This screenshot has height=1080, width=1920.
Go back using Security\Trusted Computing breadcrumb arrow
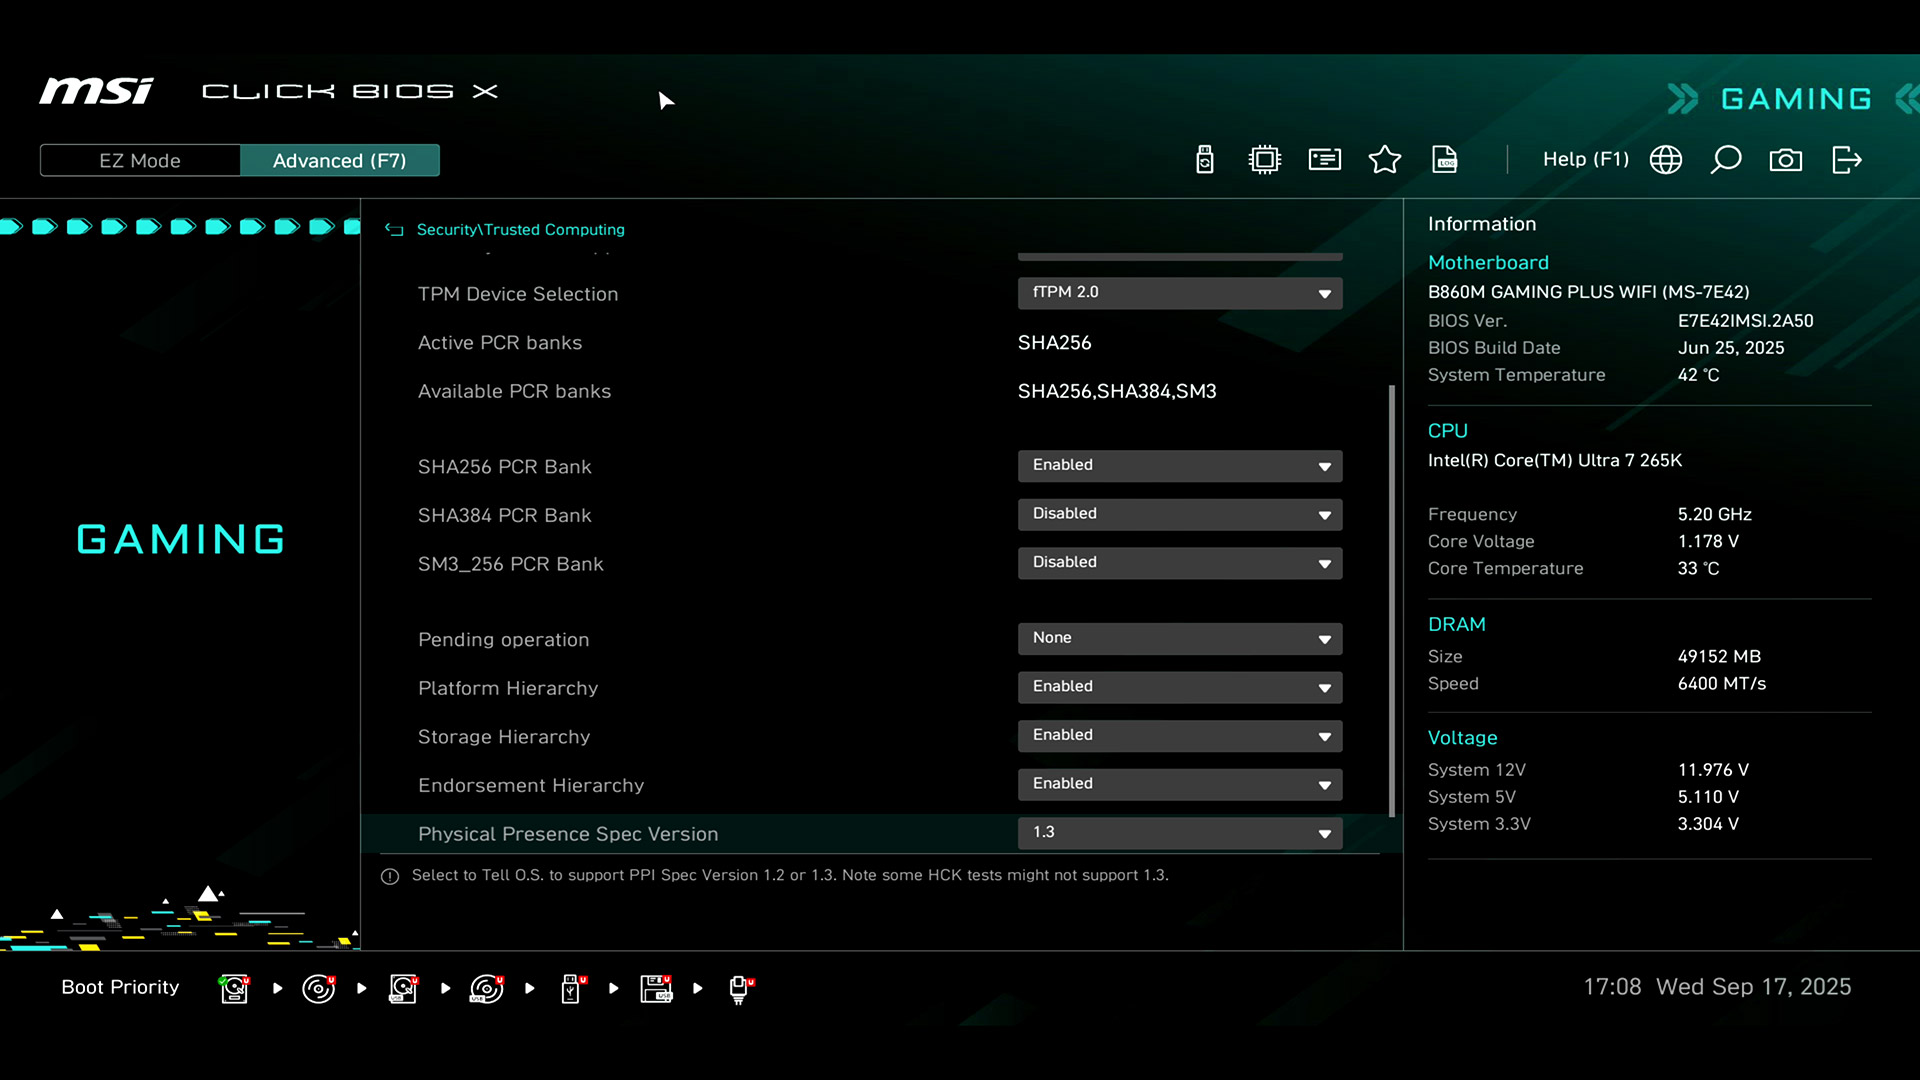(x=394, y=230)
